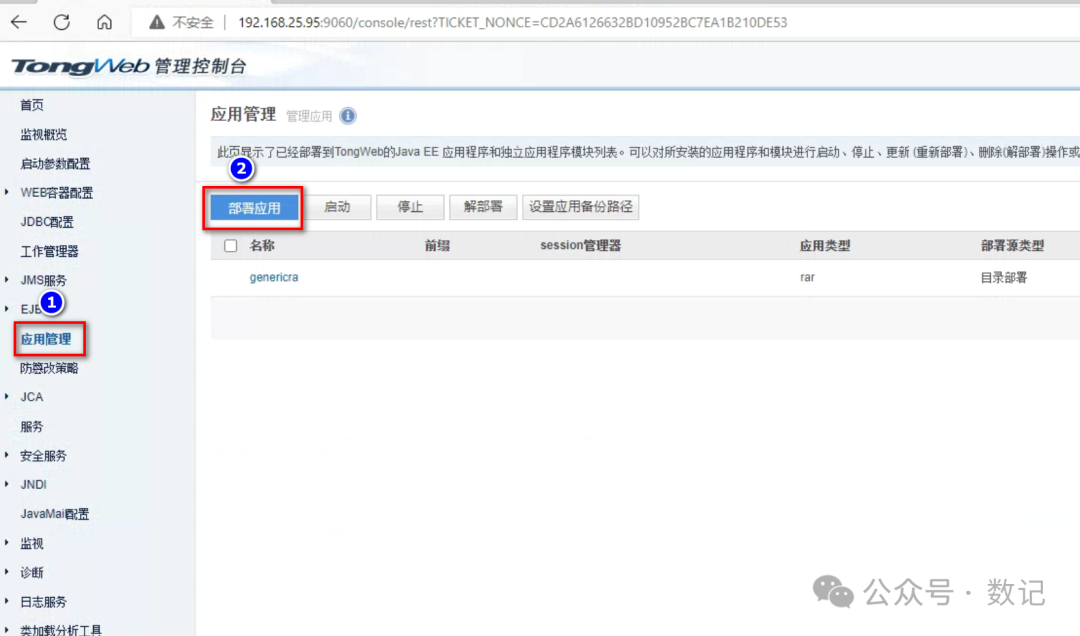The width and height of the screenshot is (1080, 636).
Task: Go back with the browser back arrow
Action: coord(19,22)
